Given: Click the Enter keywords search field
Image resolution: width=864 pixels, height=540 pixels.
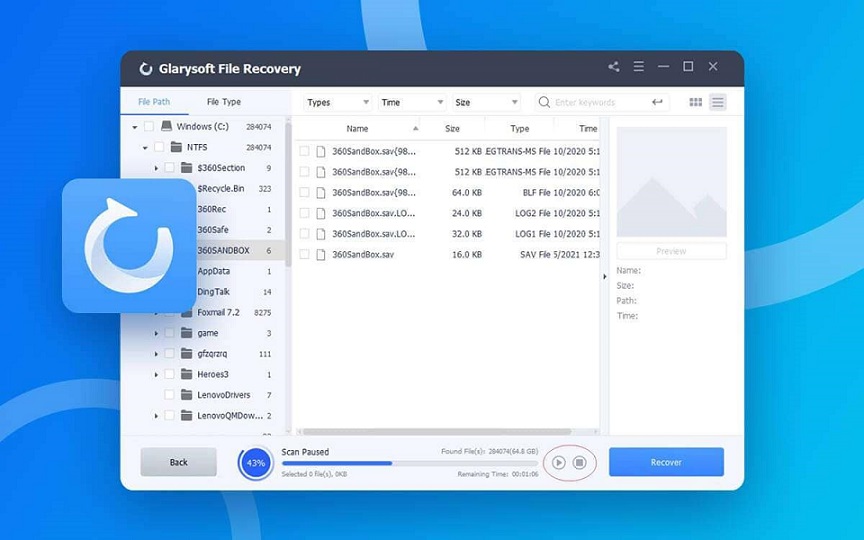Looking at the screenshot, I should pyautogui.click(x=601, y=102).
